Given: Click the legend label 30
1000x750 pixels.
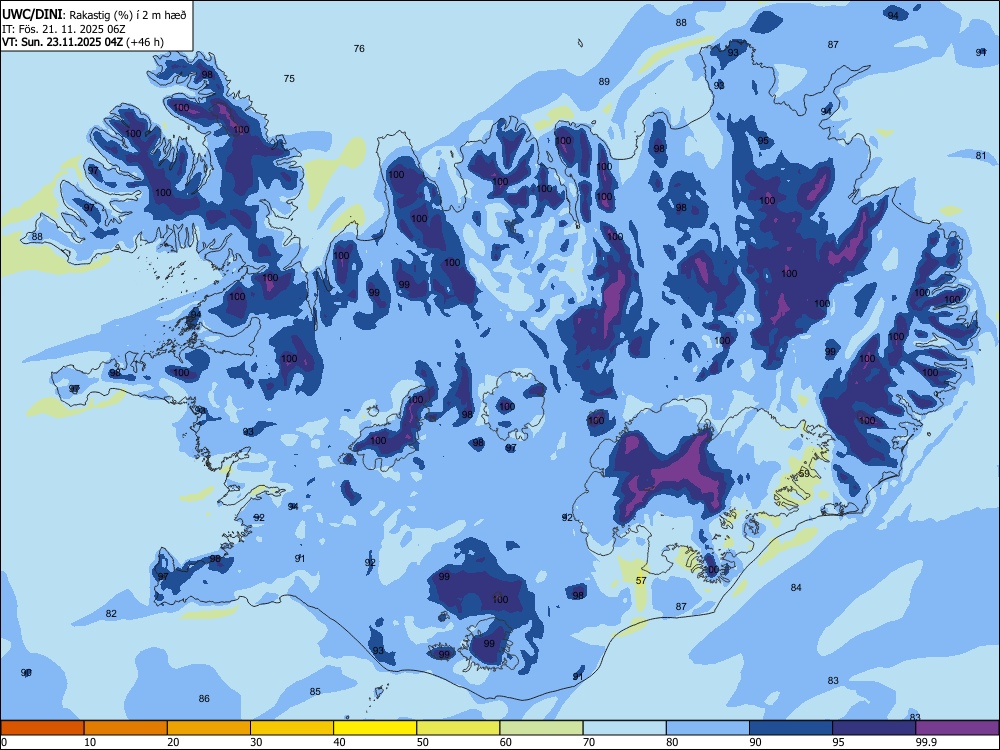Looking at the screenshot, I should click(x=256, y=742).
